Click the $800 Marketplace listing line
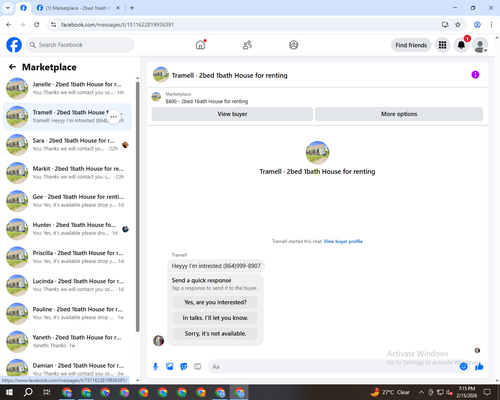Image resolution: width=500 pixels, height=400 pixels. [207, 101]
